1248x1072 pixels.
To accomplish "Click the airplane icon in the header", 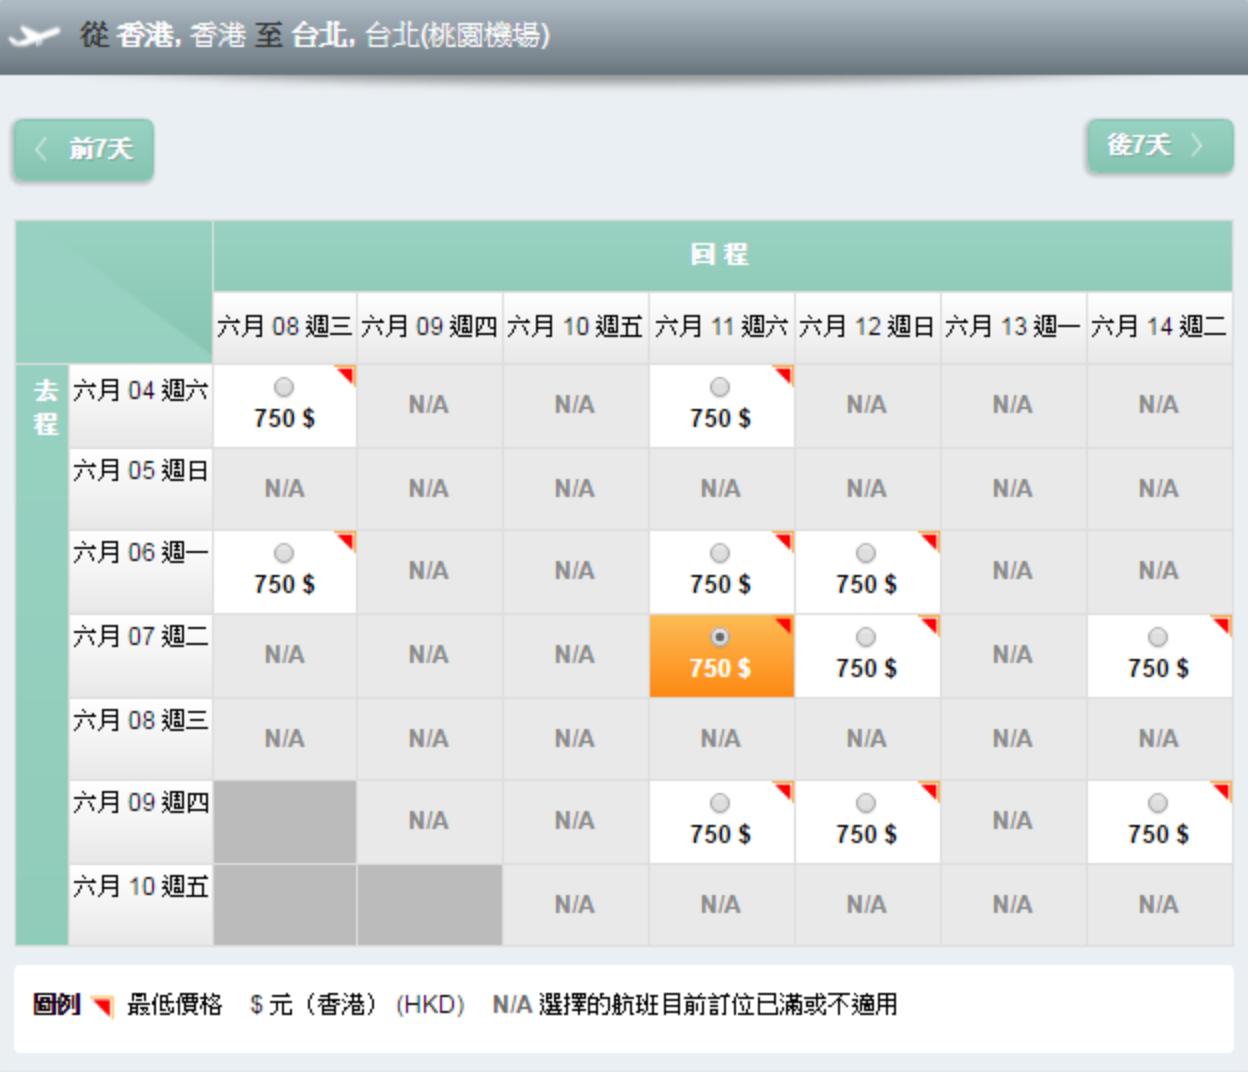I will 34,37.
